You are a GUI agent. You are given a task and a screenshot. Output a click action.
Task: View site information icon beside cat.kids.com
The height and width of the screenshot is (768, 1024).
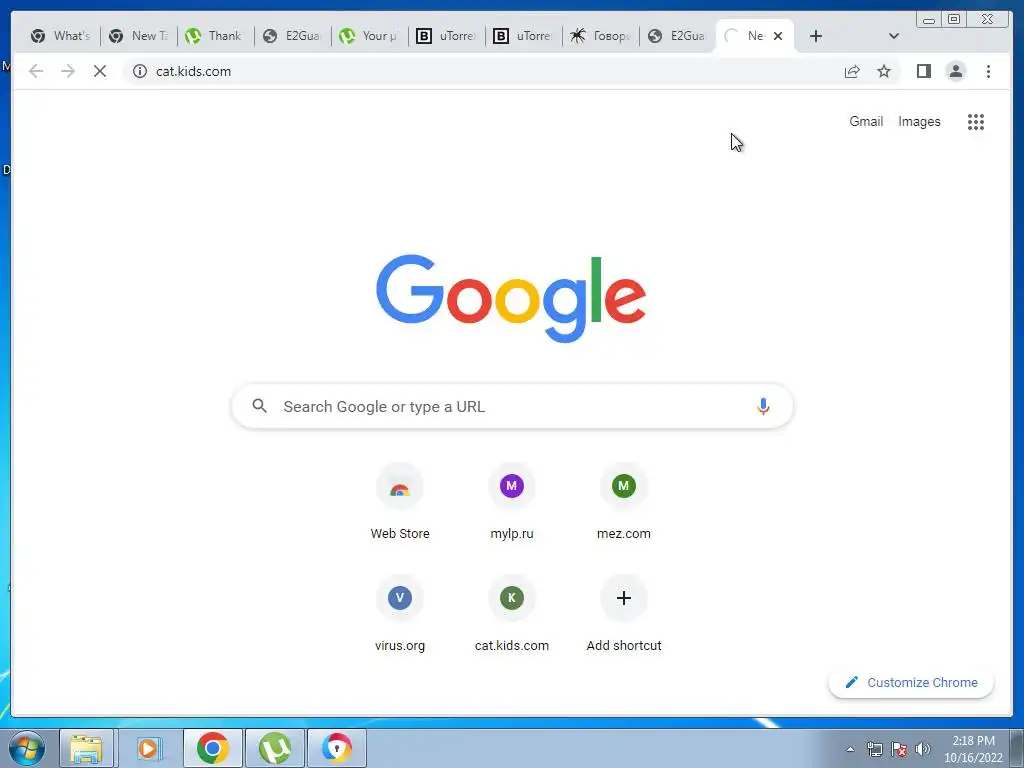(140, 71)
